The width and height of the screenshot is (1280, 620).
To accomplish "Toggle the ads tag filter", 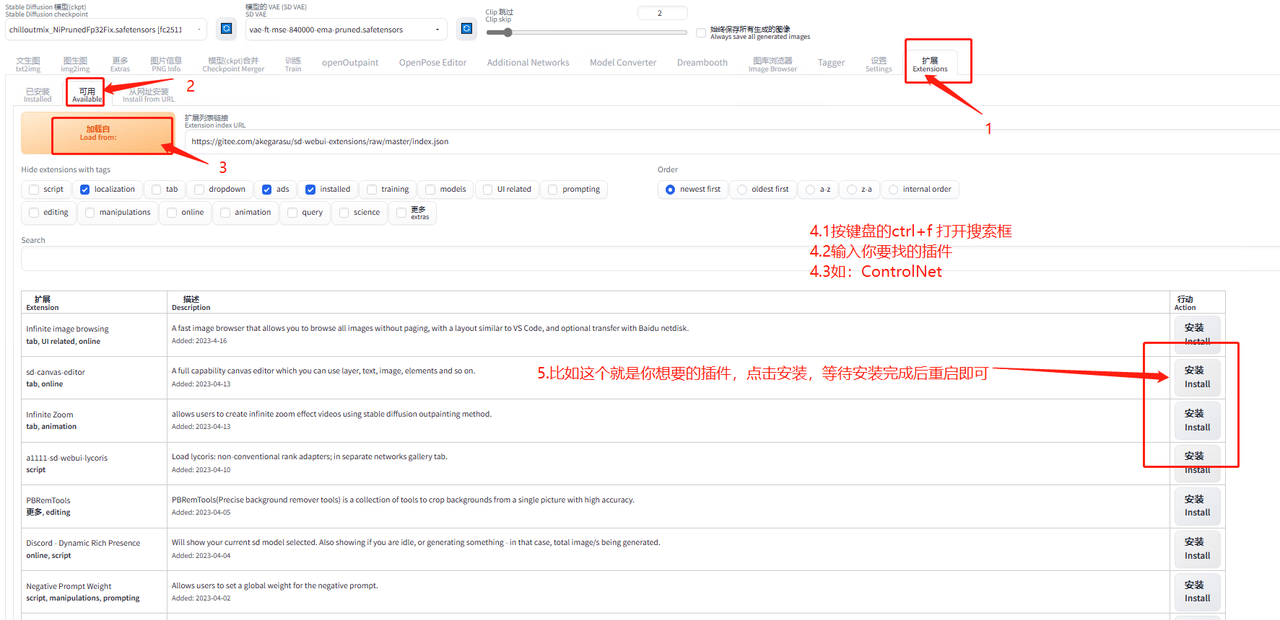I will pyautogui.click(x=267, y=189).
